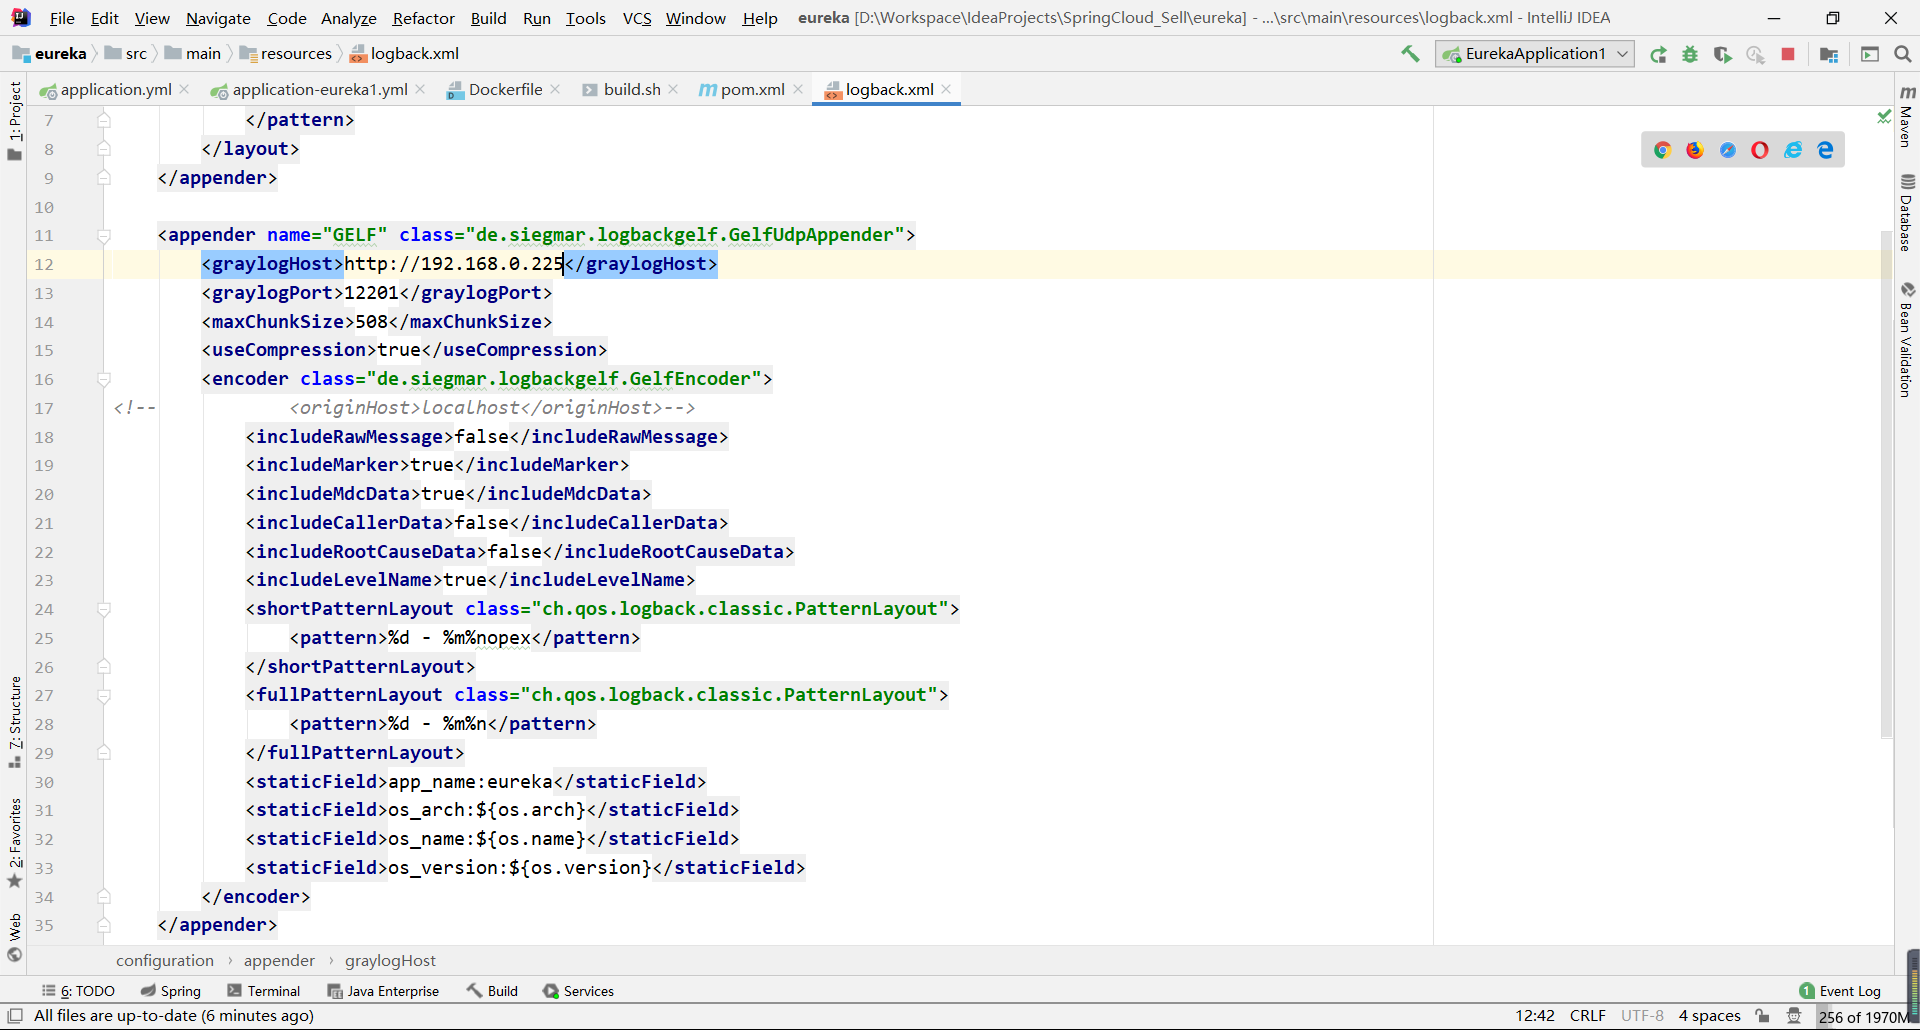Viewport: 1920px width, 1030px height.
Task: Open the TODO tool window
Action: 79,991
